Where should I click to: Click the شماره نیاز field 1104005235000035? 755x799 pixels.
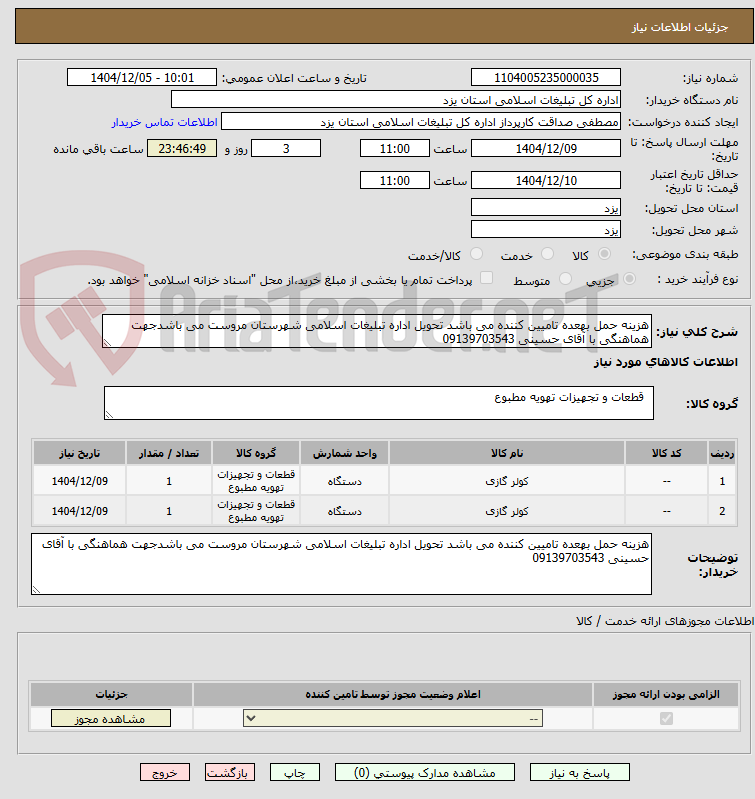click(x=546, y=78)
